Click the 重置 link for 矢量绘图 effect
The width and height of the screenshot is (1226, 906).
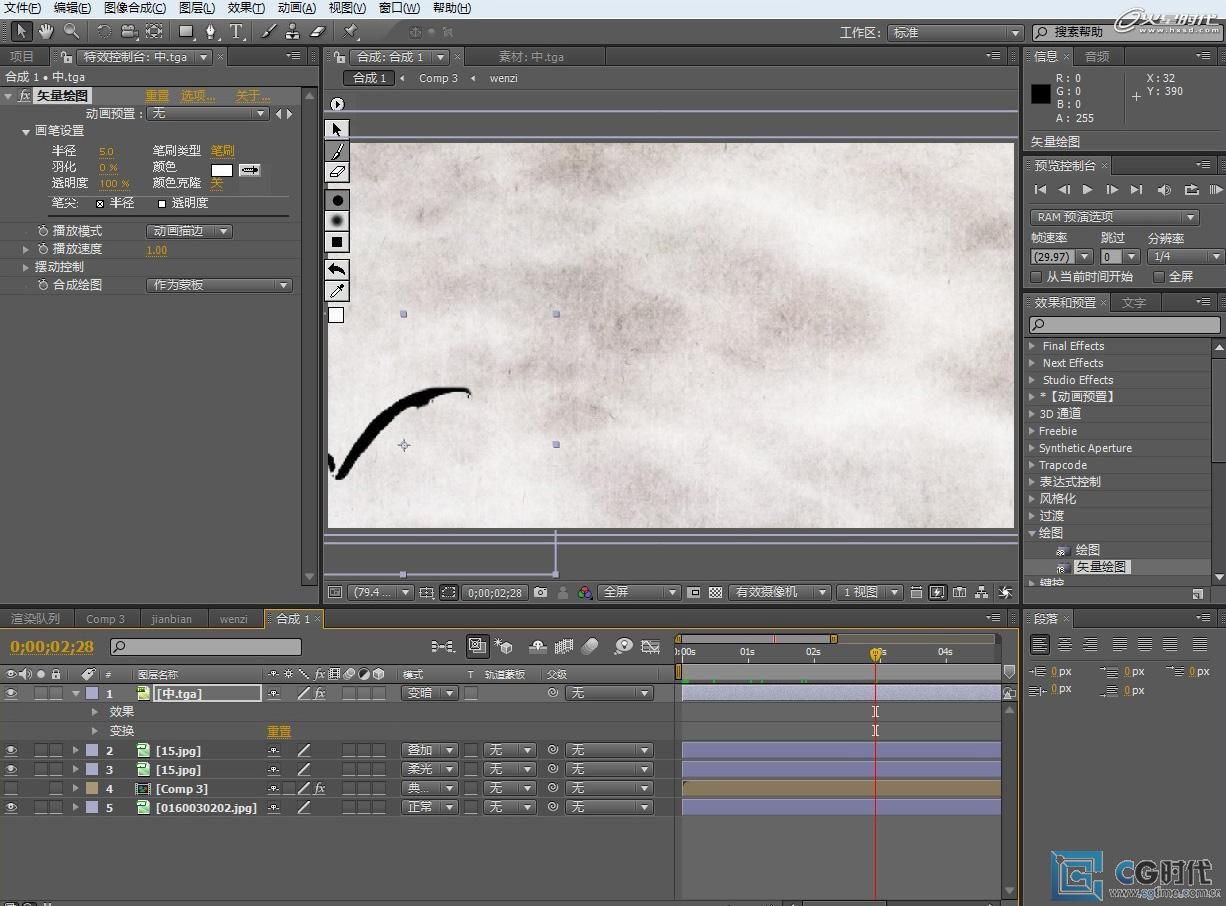(157, 96)
